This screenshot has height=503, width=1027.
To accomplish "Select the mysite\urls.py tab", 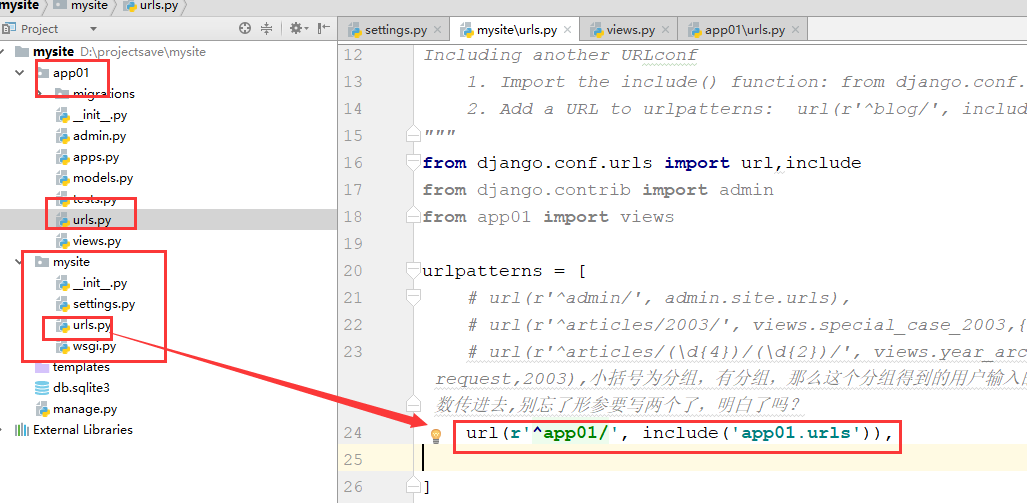I will pos(516,30).
